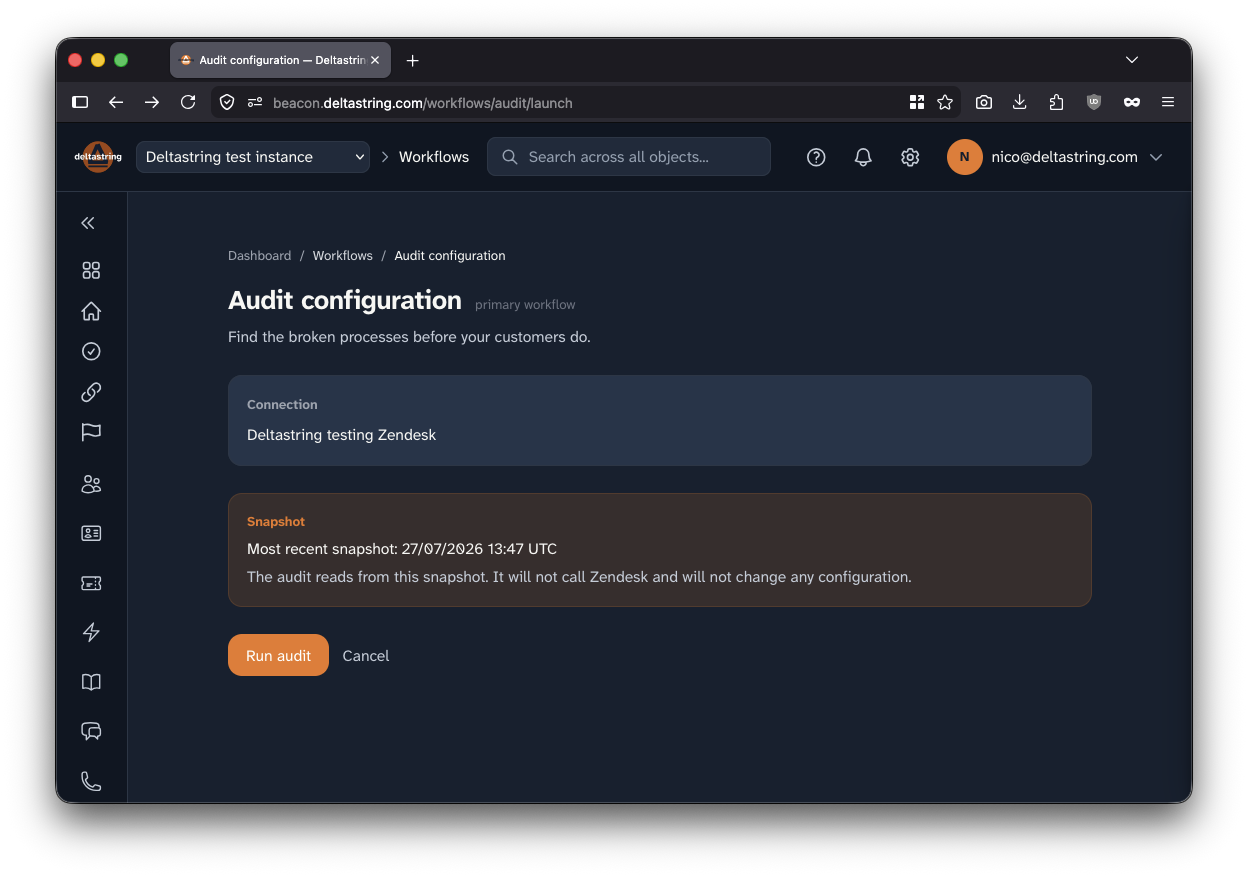The image size is (1248, 877).
Task: Go to Workflows breadcrumb link
Action: click(x=343, y=256)
